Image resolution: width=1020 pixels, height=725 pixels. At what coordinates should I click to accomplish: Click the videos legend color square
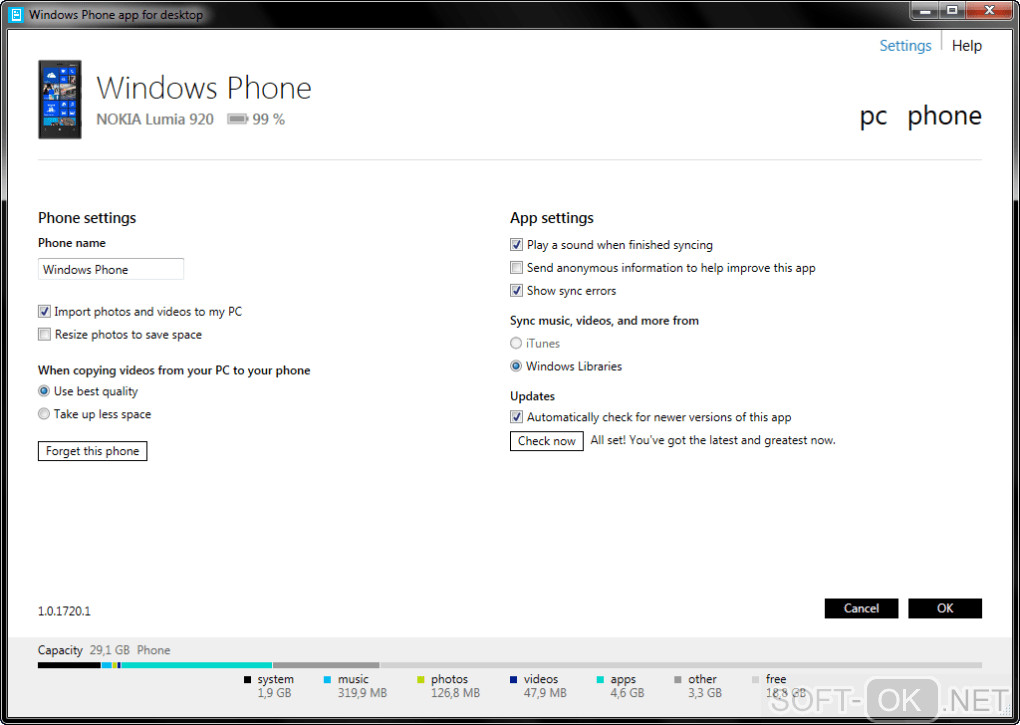pyautogui.click(x=513, y=679)
